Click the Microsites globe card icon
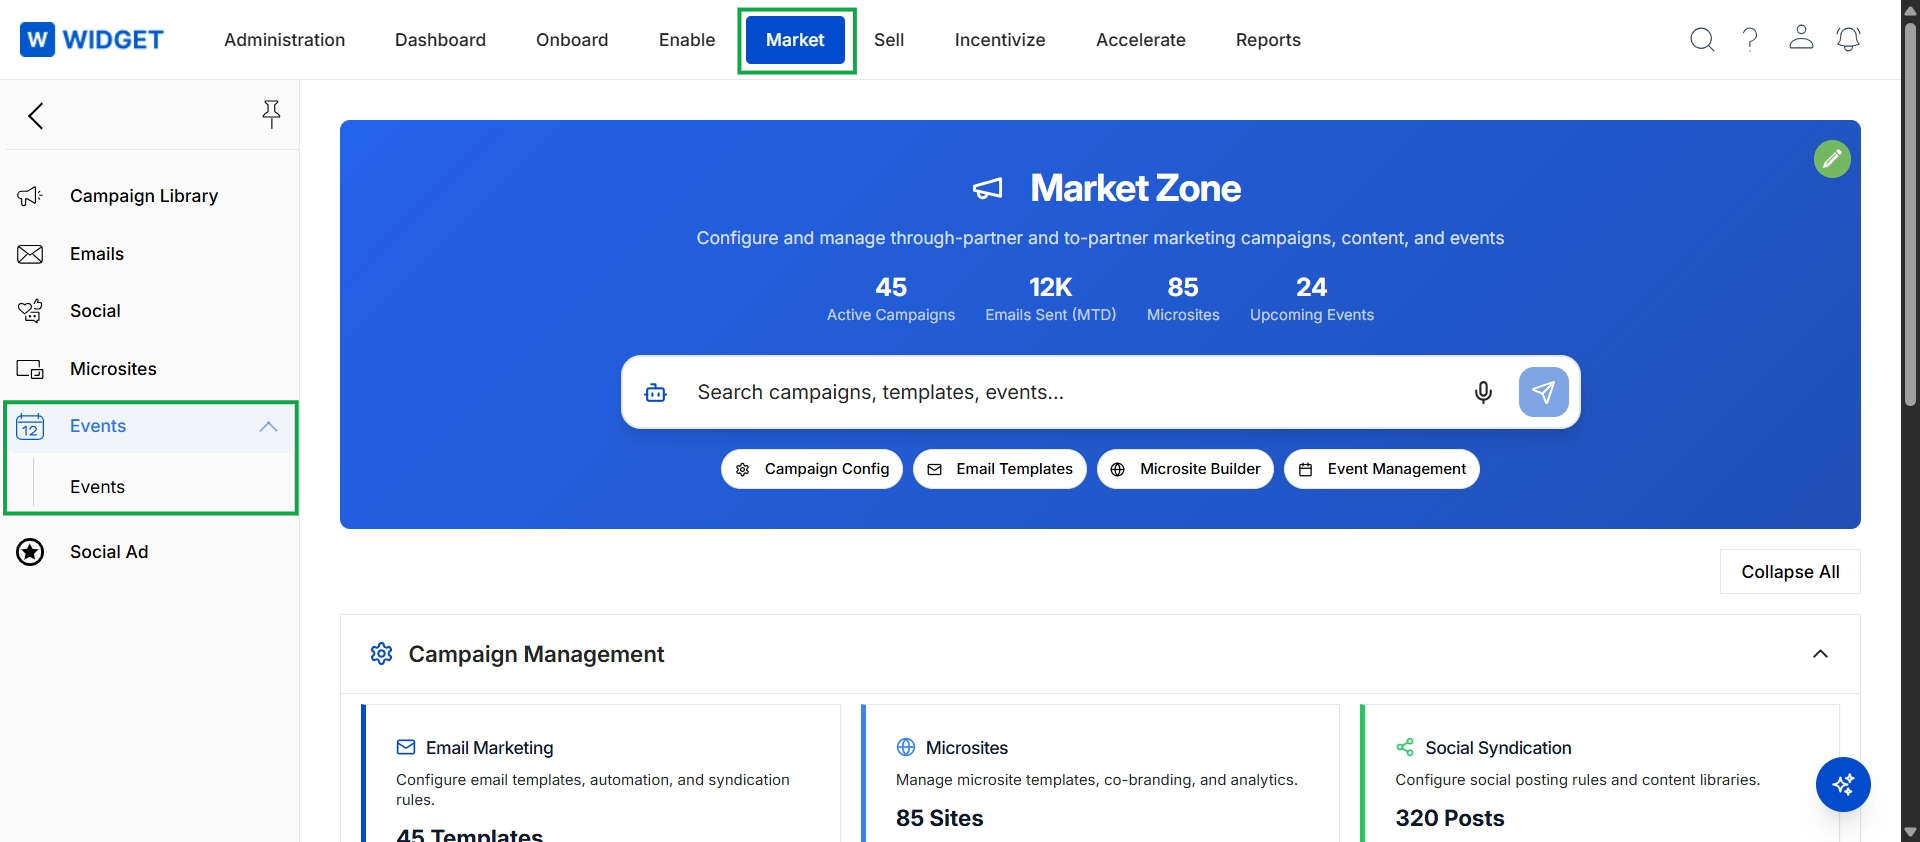The width and height of the screenshot is (1920, 842). click(906, 747)
